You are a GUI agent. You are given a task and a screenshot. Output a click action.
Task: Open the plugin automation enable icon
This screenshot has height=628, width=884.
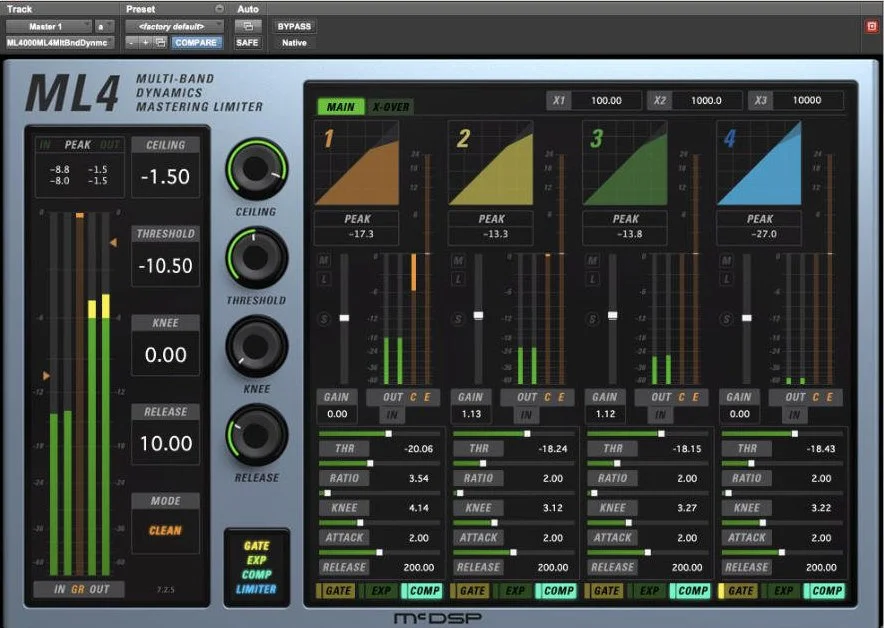[x=247, y=26]
